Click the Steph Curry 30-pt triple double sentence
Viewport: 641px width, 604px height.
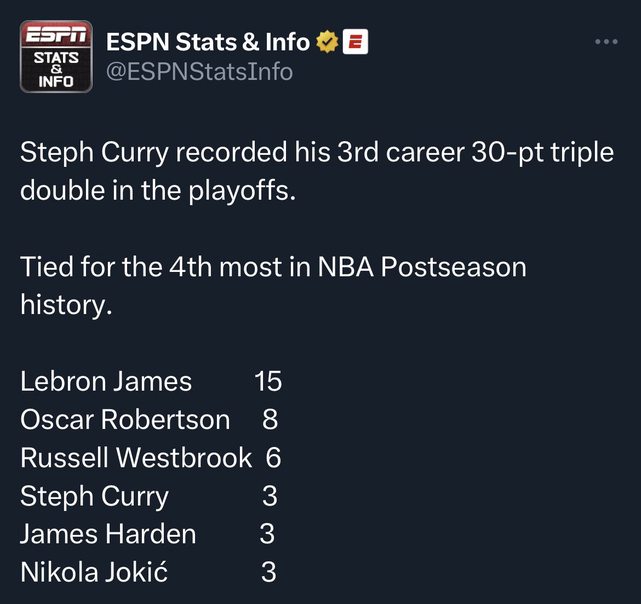(317, 171)
